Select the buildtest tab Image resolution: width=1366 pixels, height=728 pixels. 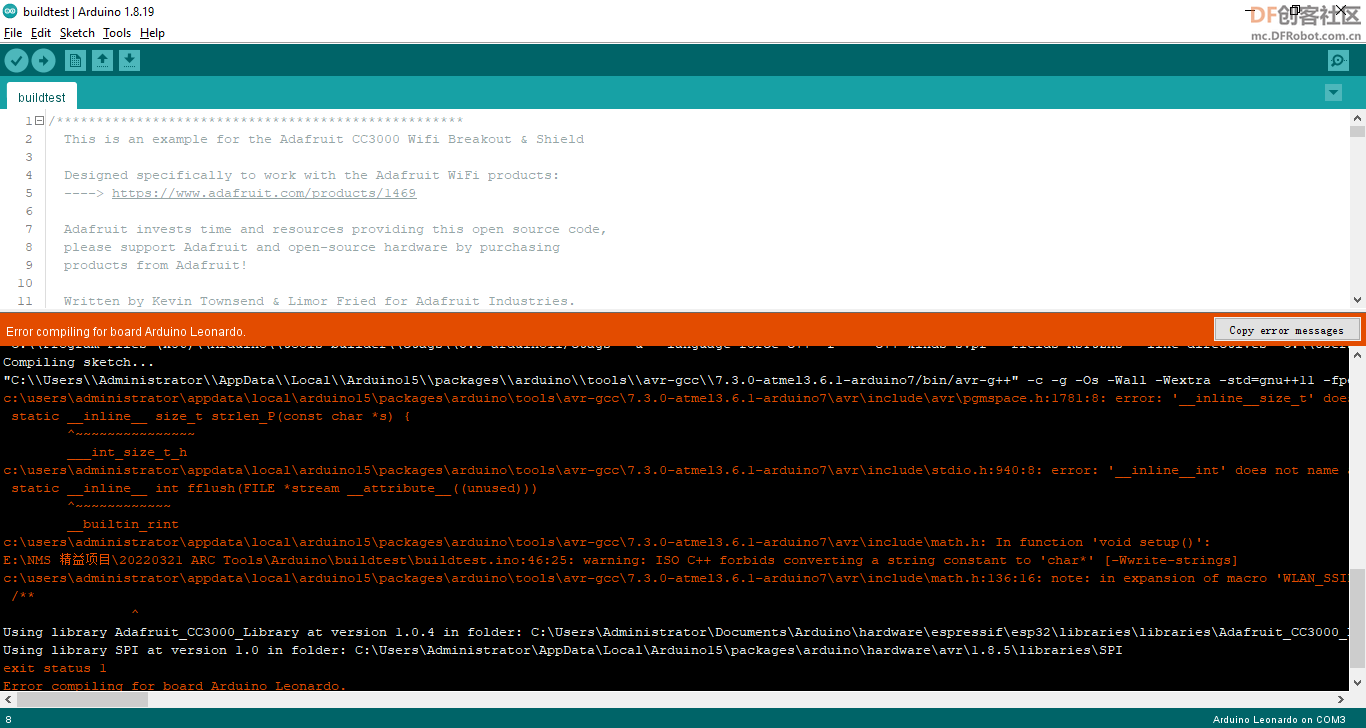42,97
